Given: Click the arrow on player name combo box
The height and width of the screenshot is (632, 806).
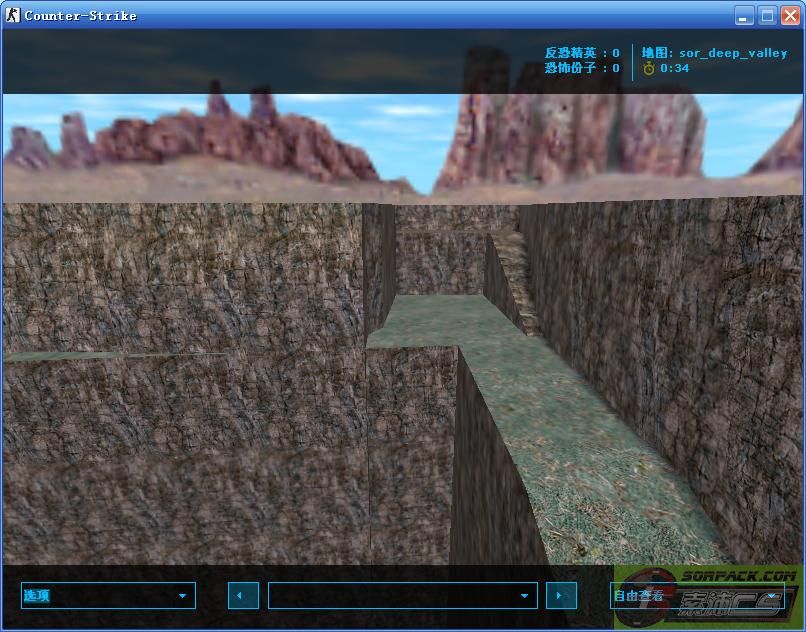Looking at the screenshot, I should pyautogui.click(x=524, y=596).
